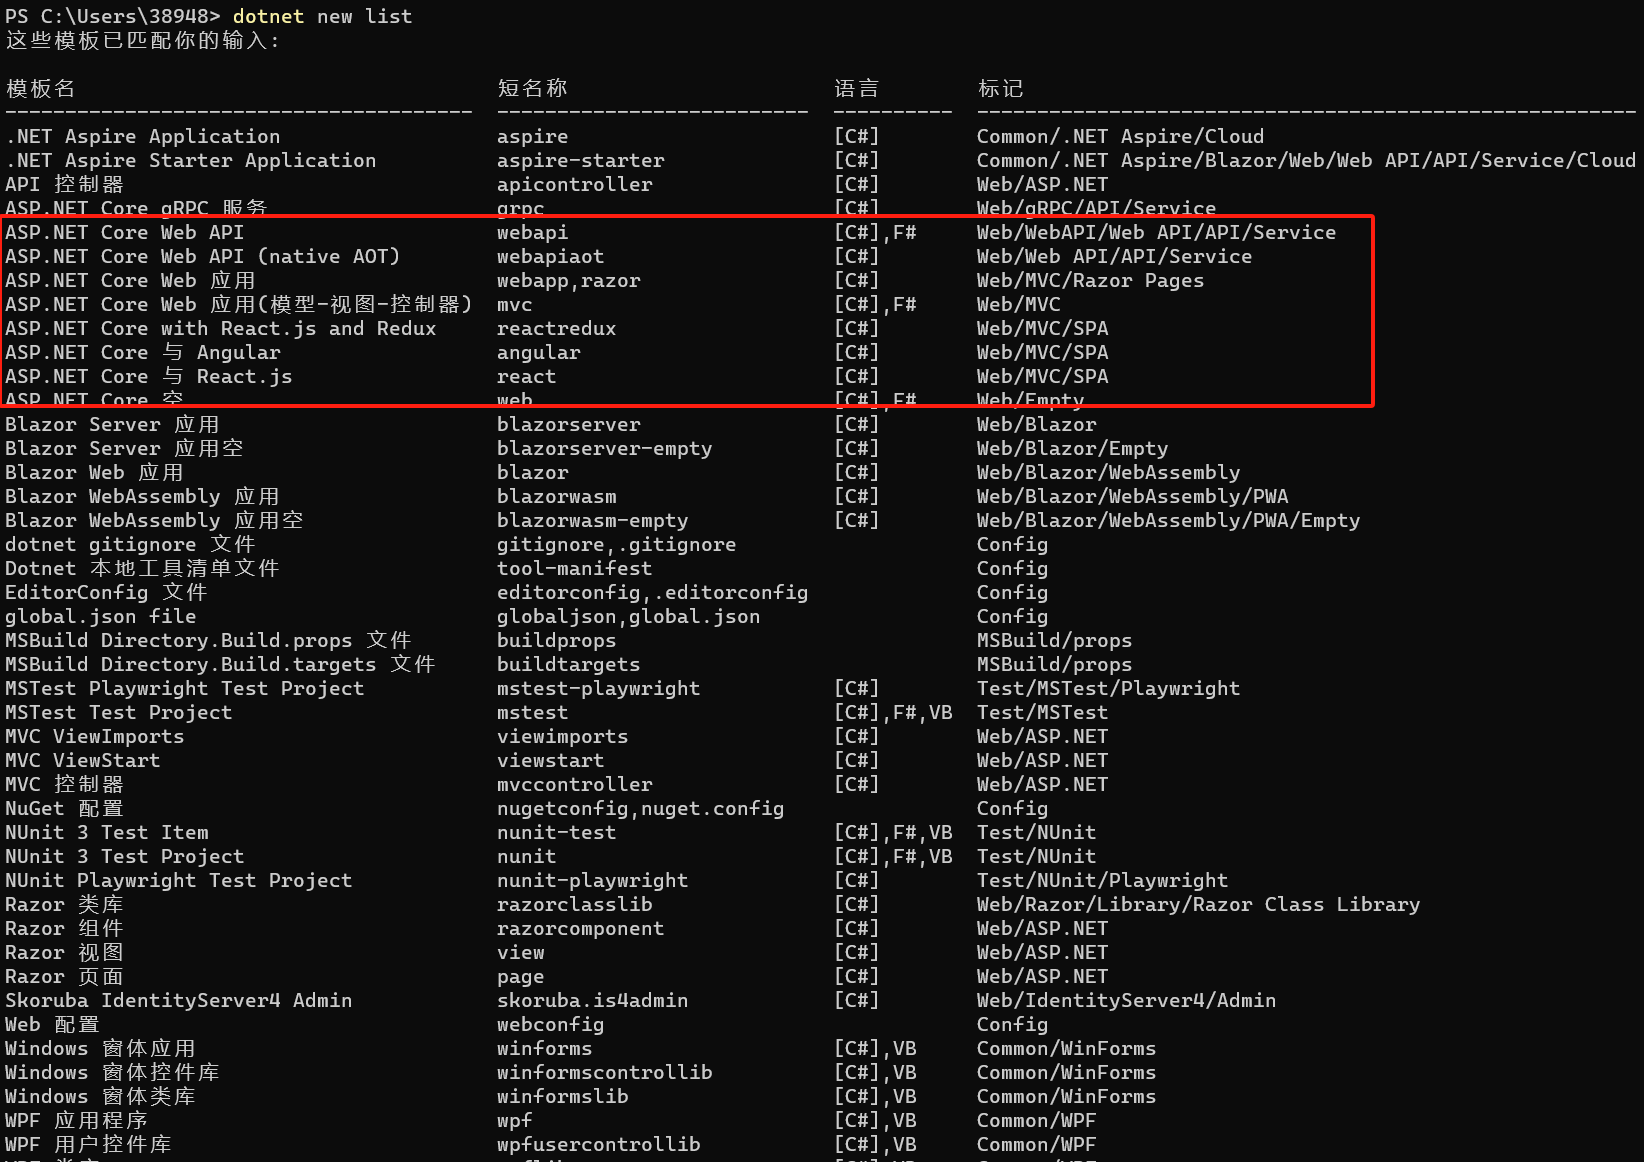This screenshot has height=1162, width=1644.
Task: Click the 'winforms' short name
Action: click(x=545, y=1048)
